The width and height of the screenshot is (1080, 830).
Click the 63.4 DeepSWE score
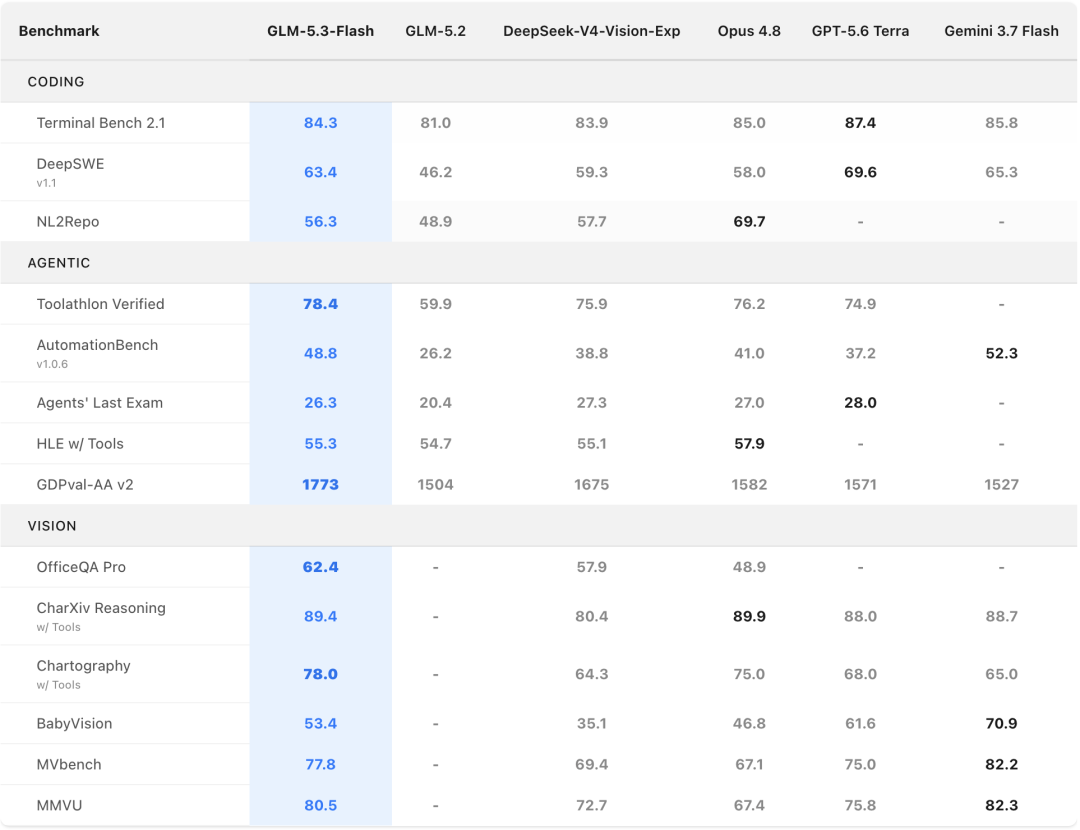(320, 172)
